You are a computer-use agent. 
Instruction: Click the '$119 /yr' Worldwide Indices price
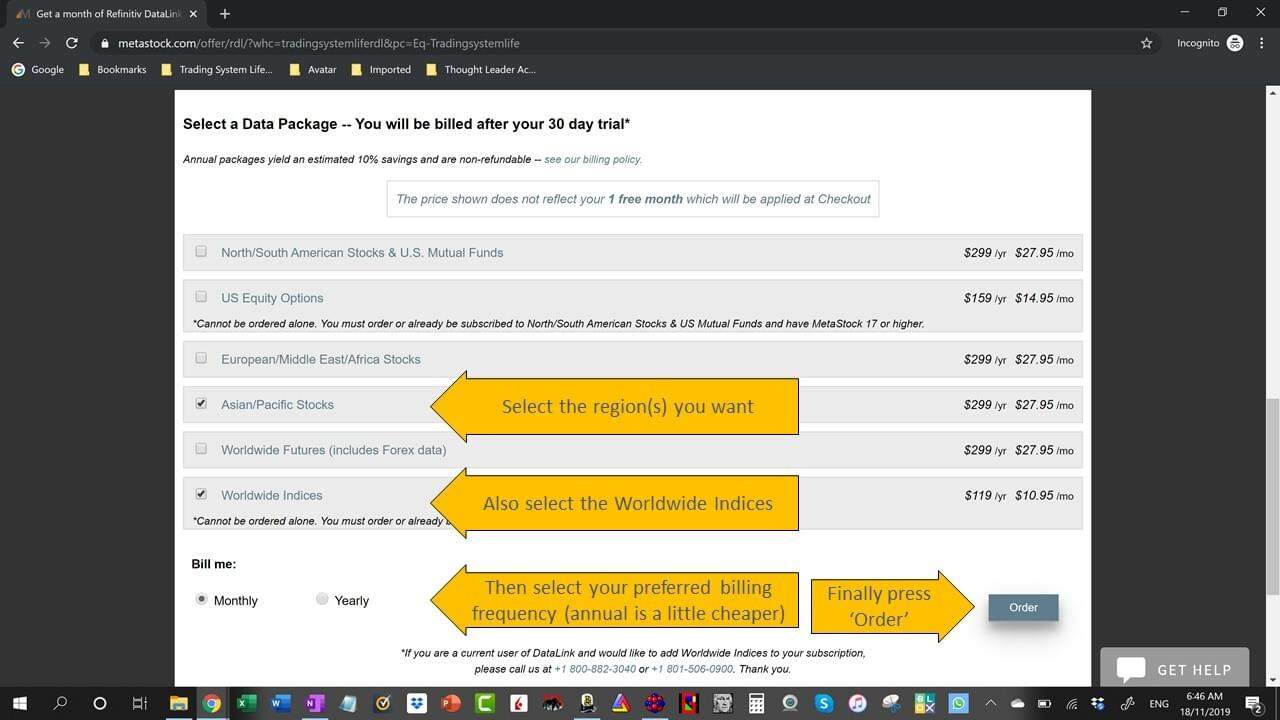point(985,495)
